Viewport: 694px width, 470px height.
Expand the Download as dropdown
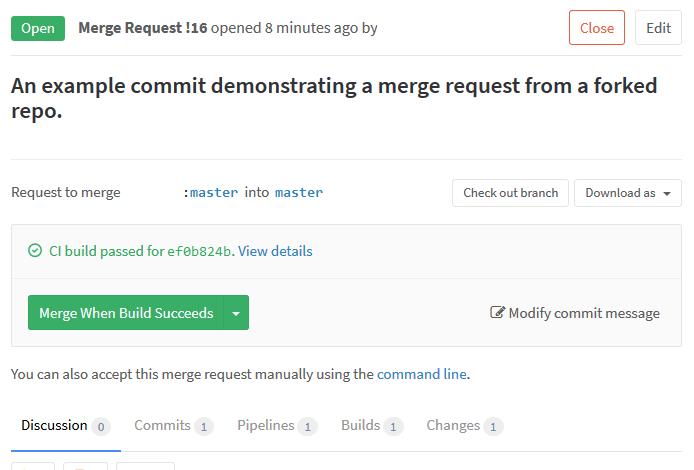click(628, 193)
